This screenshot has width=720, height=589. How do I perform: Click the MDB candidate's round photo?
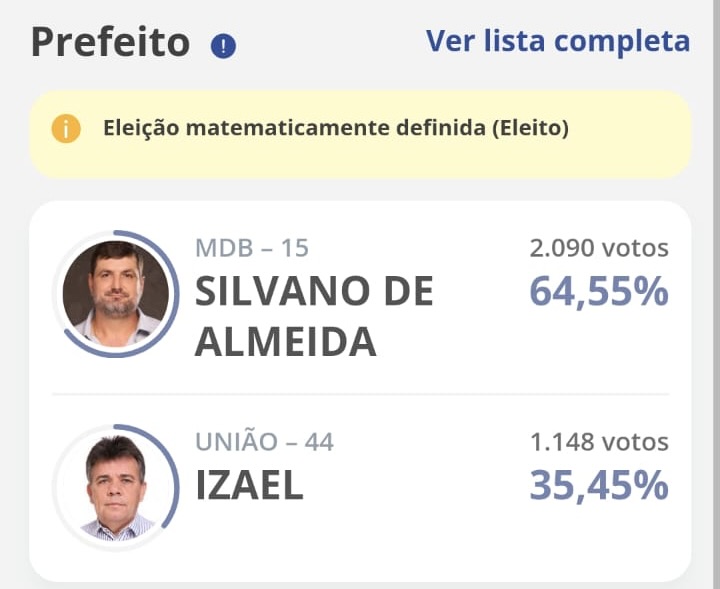(x=116, y=293)
